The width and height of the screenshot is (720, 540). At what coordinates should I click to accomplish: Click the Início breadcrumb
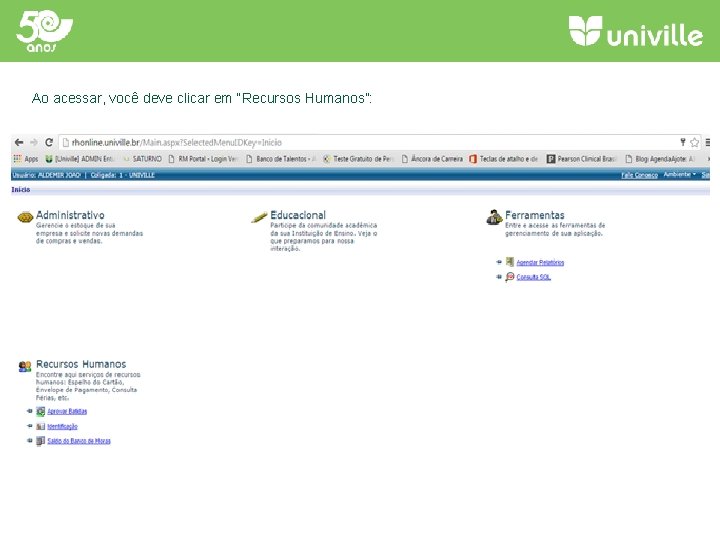pyautogui.click(x=21, y=190)
